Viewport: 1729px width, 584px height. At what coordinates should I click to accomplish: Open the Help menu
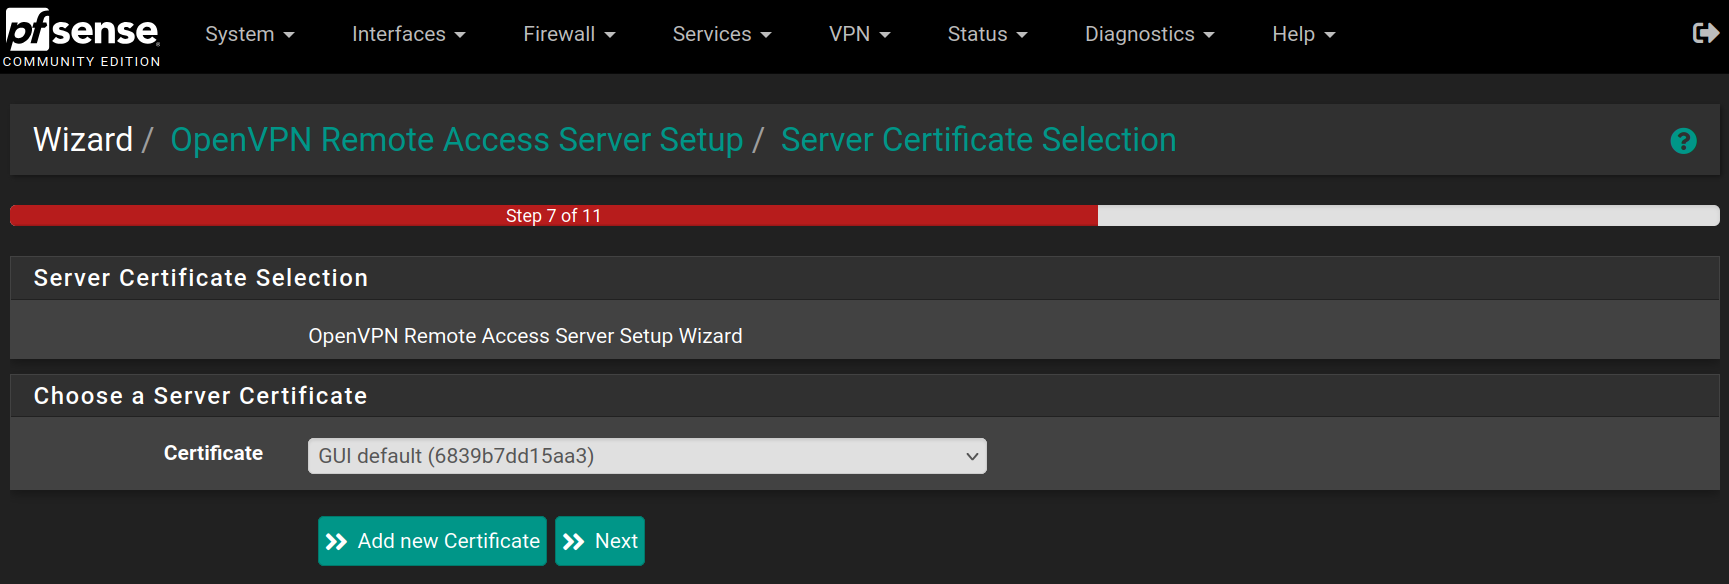(x=1304, y=34)
